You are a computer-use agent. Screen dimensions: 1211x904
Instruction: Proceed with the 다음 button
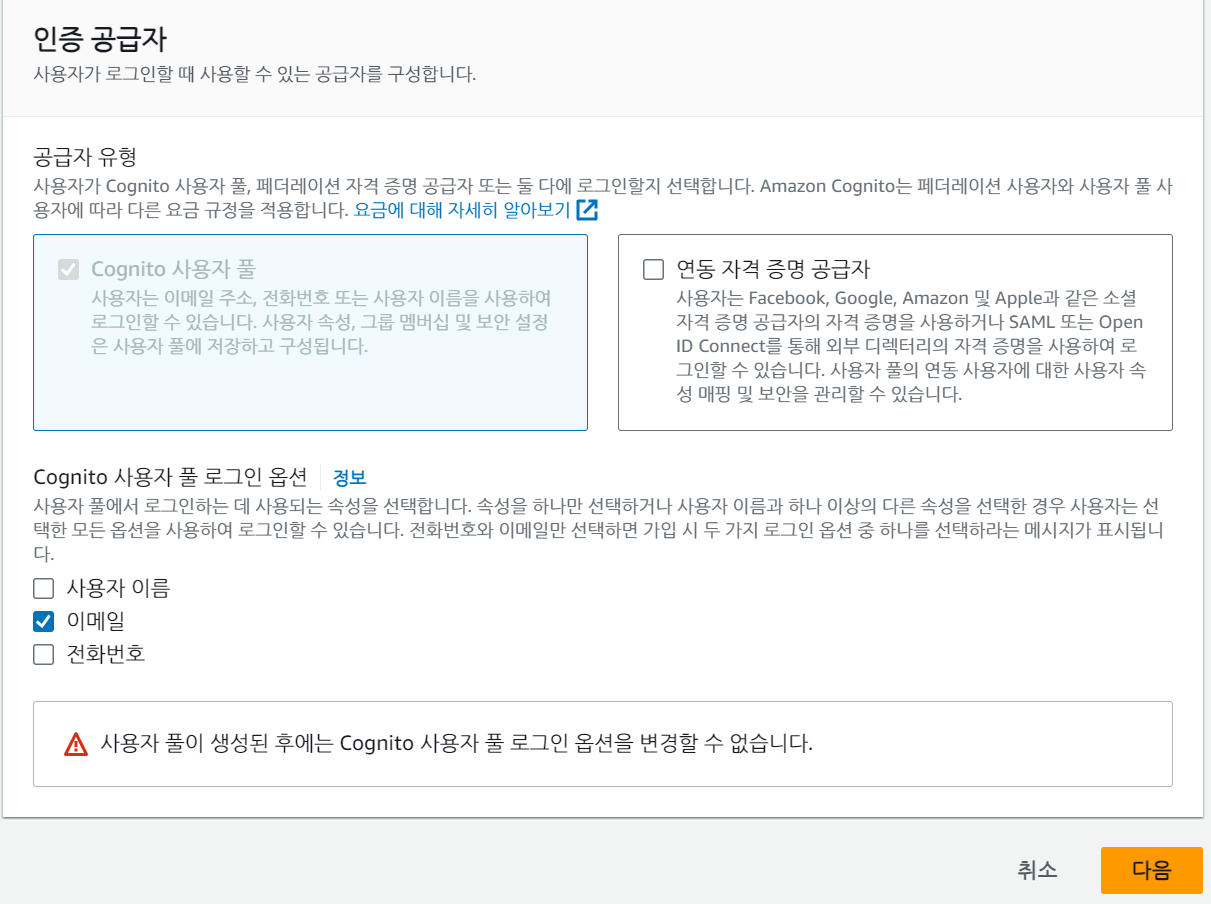click(x=1151, y=870)
